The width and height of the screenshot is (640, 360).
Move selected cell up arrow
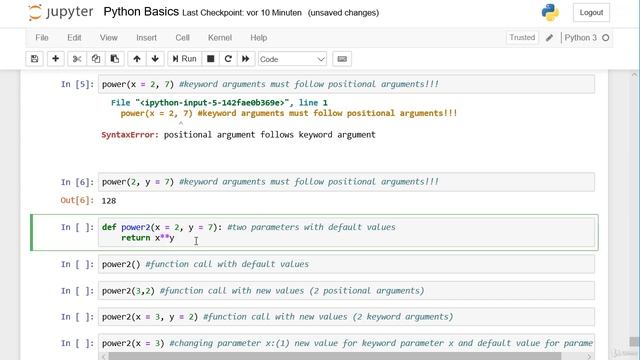137,59
